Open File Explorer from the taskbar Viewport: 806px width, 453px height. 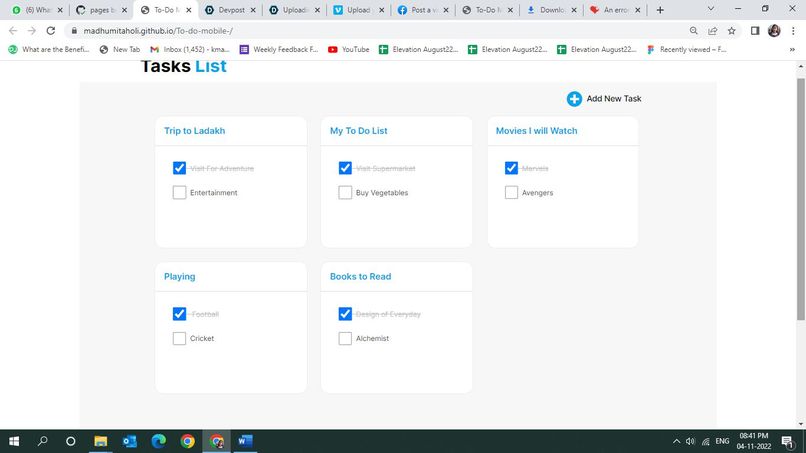pos(100,441)
